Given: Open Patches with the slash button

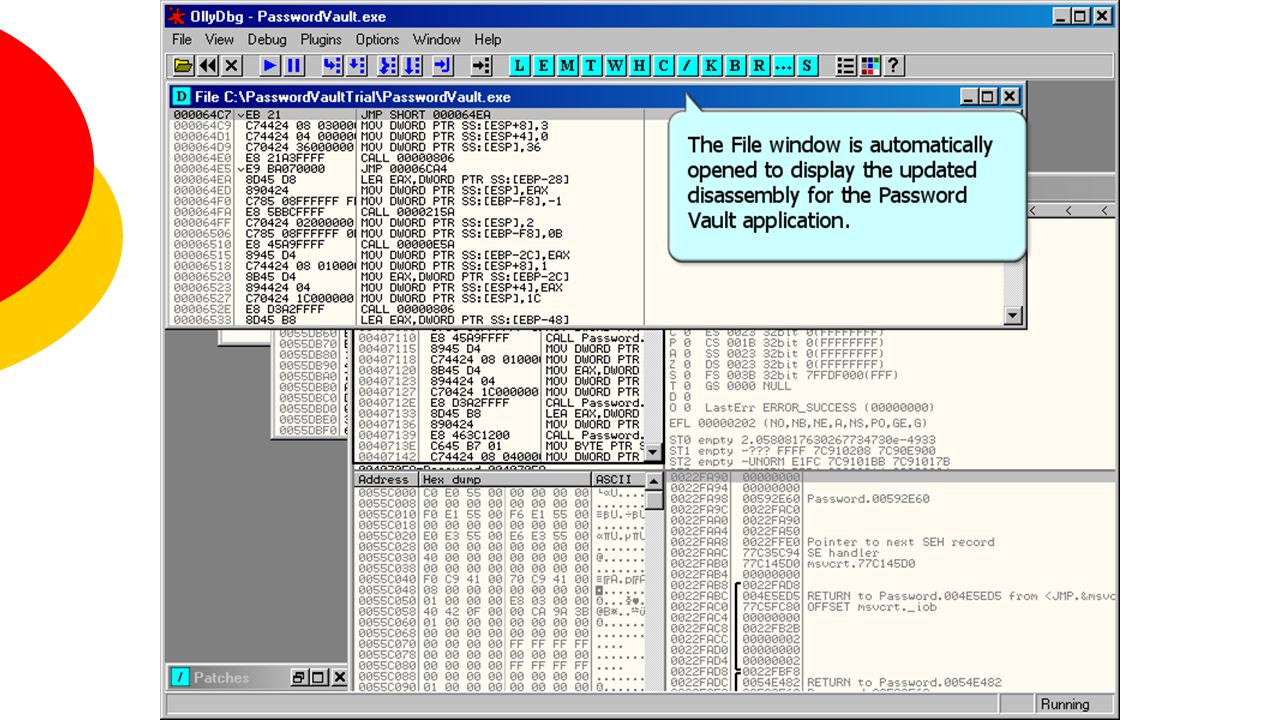Looking at the screenshot, I should click(x=687, y=66).
